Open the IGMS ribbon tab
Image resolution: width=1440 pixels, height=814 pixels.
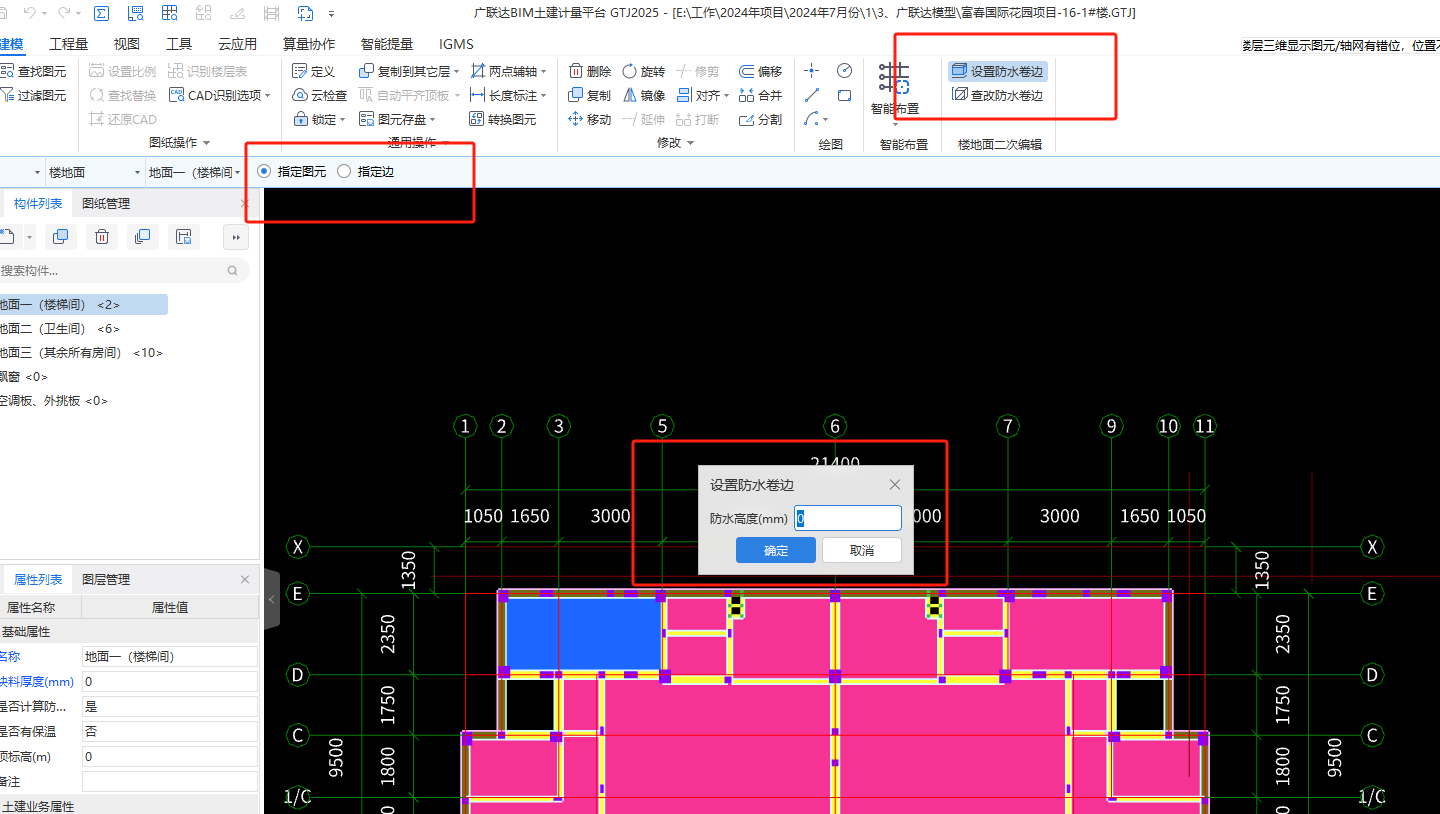point(456,44)
